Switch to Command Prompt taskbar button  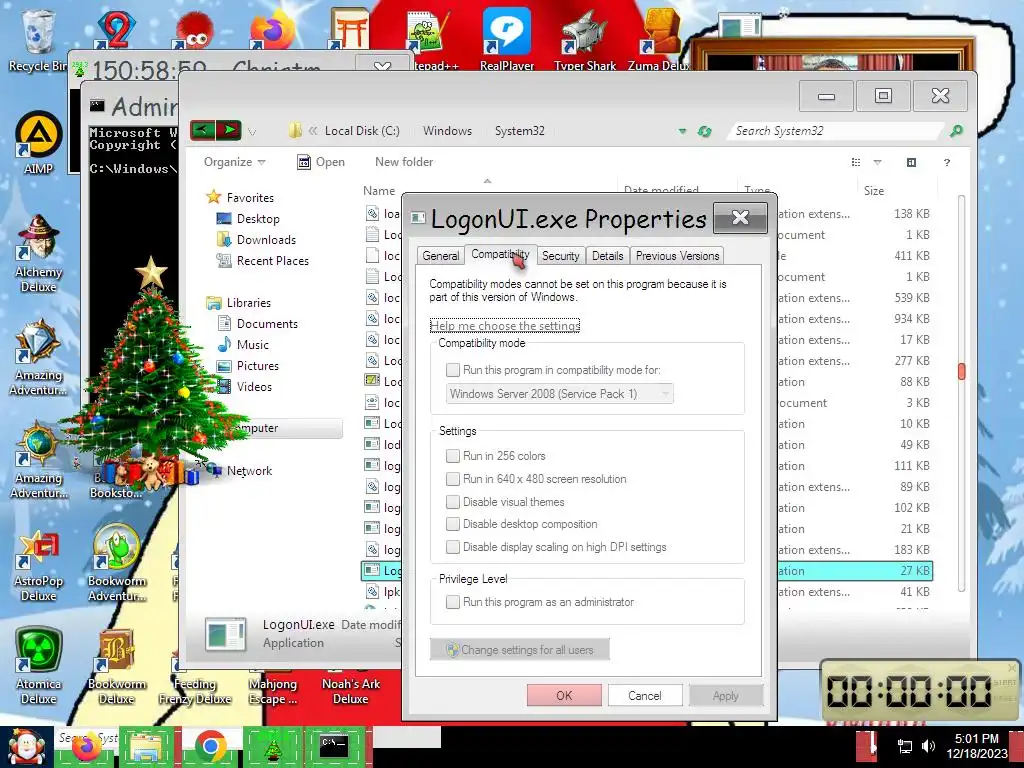tap(334, 747)
